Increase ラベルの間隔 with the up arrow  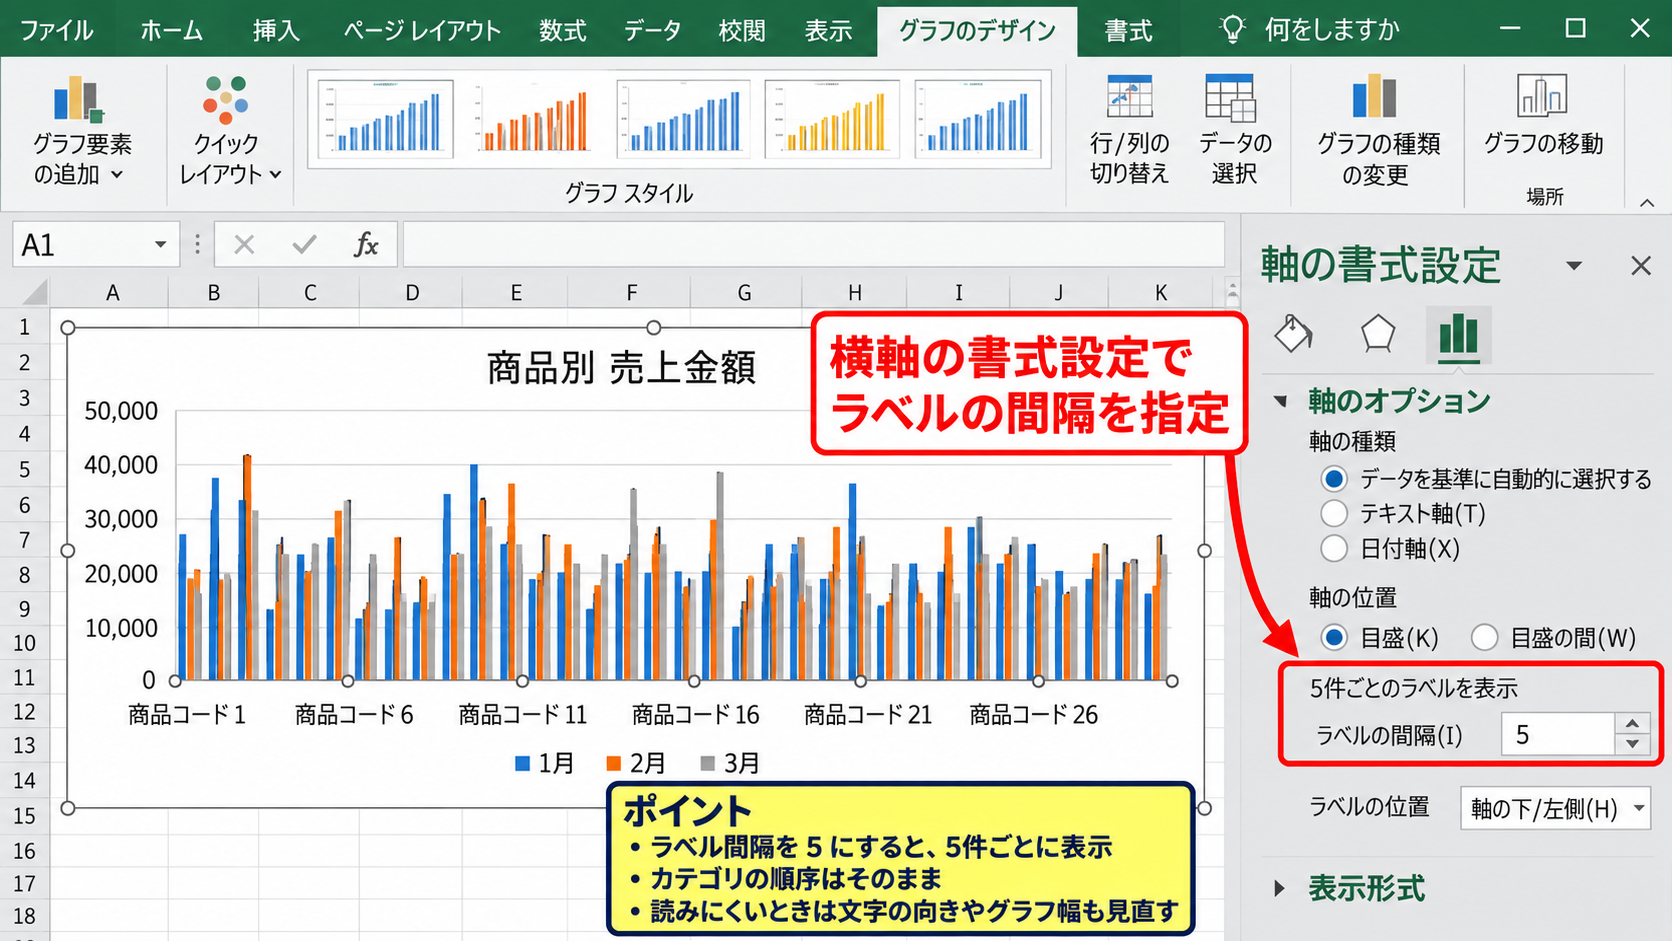tap(1632, 724)
